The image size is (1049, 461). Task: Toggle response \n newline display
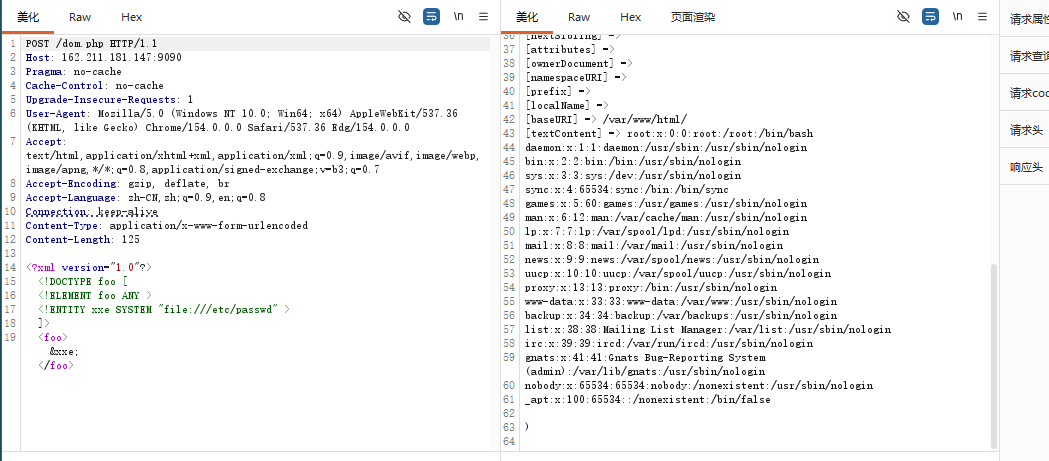(x=957, y=16)
